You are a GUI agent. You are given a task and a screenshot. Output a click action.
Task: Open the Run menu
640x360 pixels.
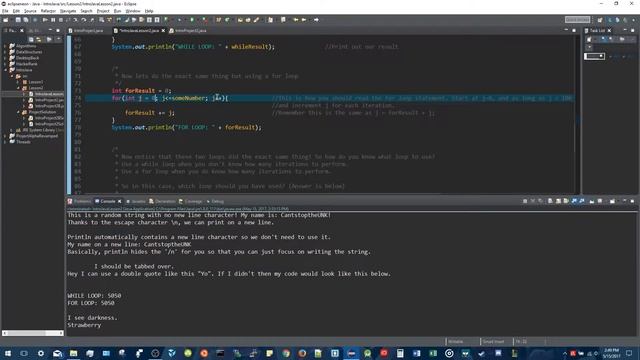(117, 11)
